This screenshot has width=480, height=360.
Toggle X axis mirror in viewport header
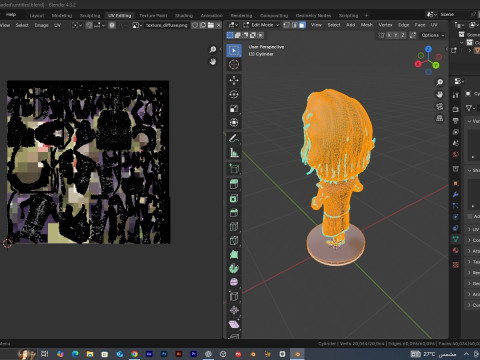[x=389, y=35]
